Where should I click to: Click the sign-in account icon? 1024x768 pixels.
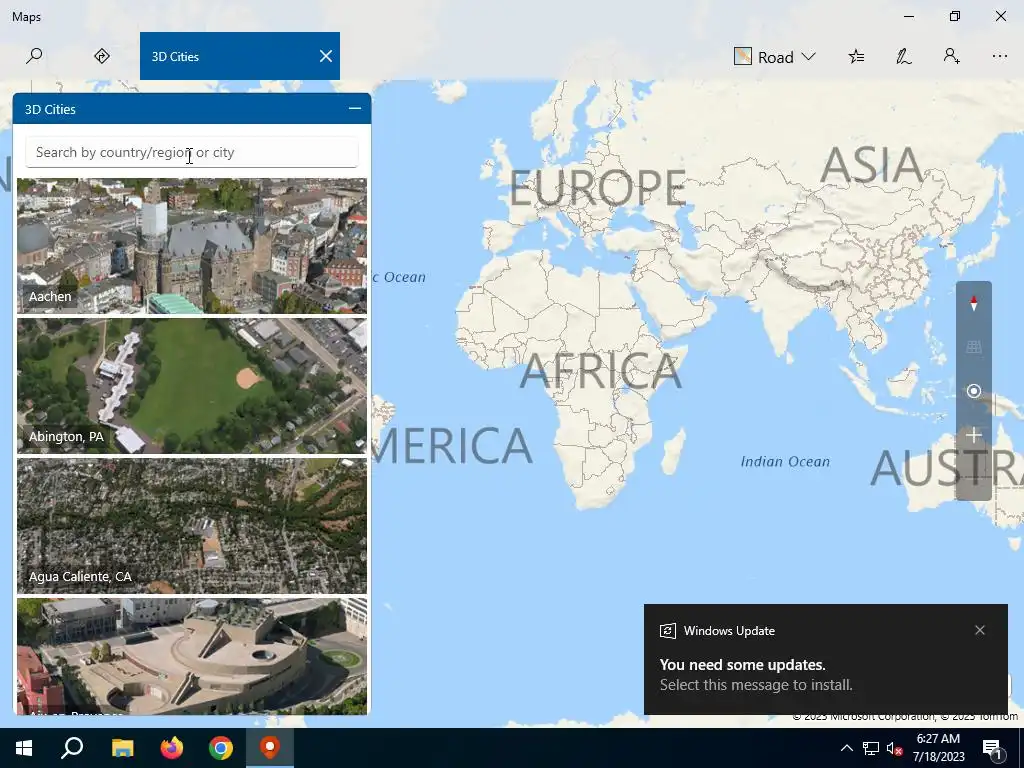[x=952, y=57]
